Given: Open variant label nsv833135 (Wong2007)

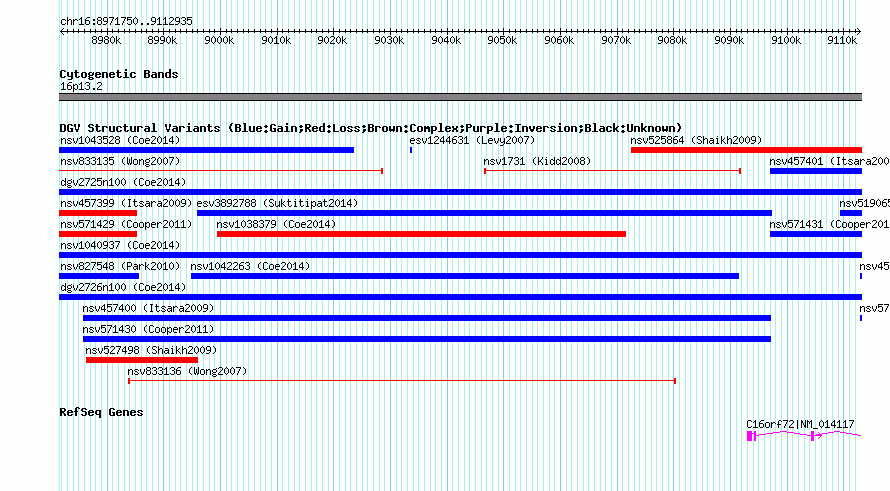Looking at the screenshot, I should coord(120,161).
